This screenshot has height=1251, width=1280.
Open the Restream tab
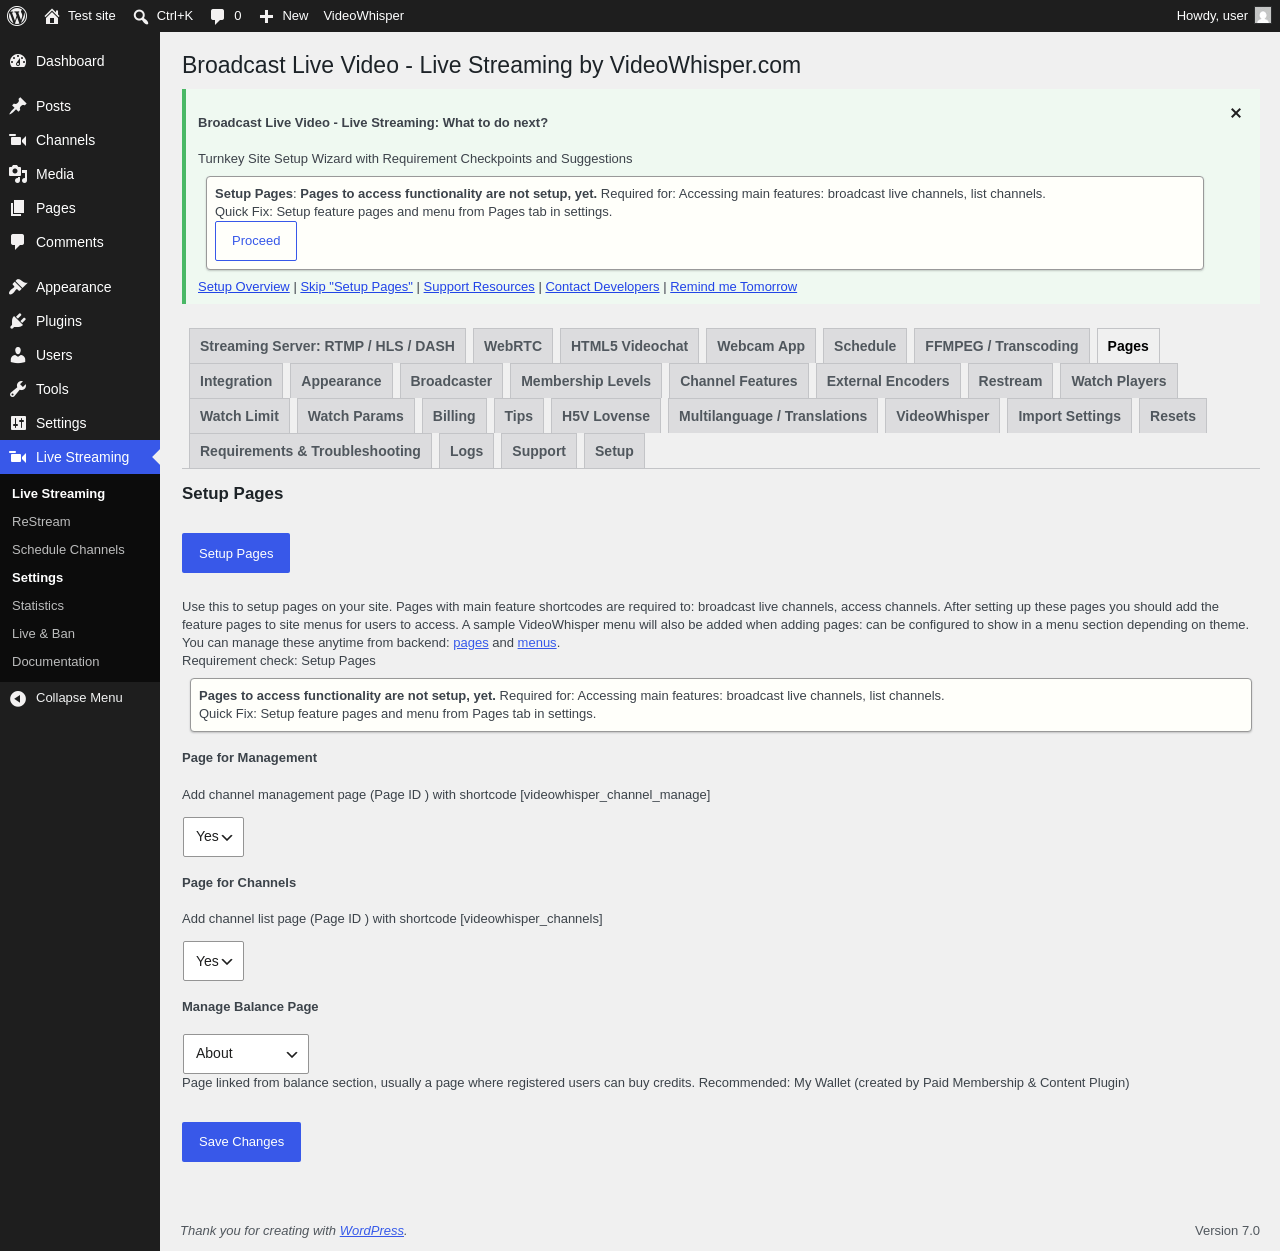pos(1010,381)
